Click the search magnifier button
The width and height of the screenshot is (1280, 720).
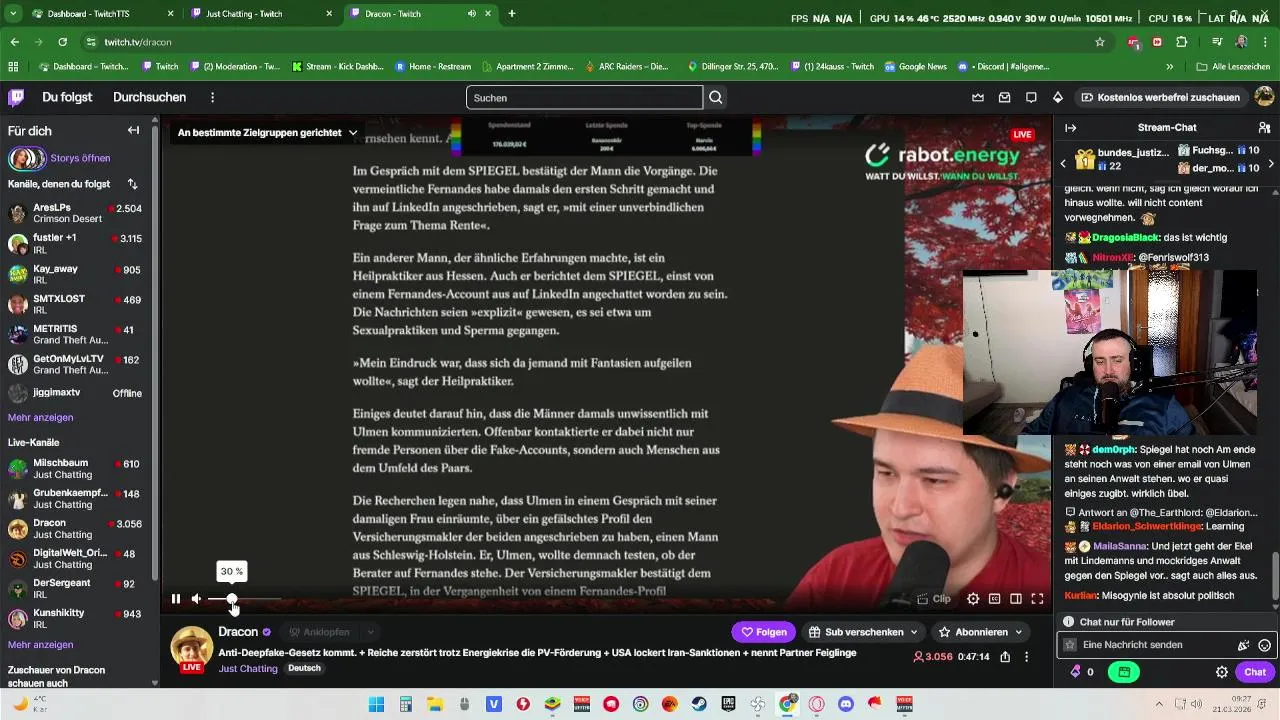[716, 97]
